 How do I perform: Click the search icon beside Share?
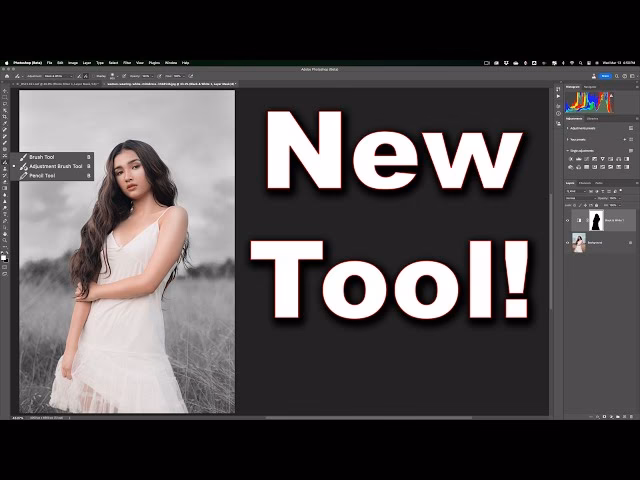click(x=617, y=76)
